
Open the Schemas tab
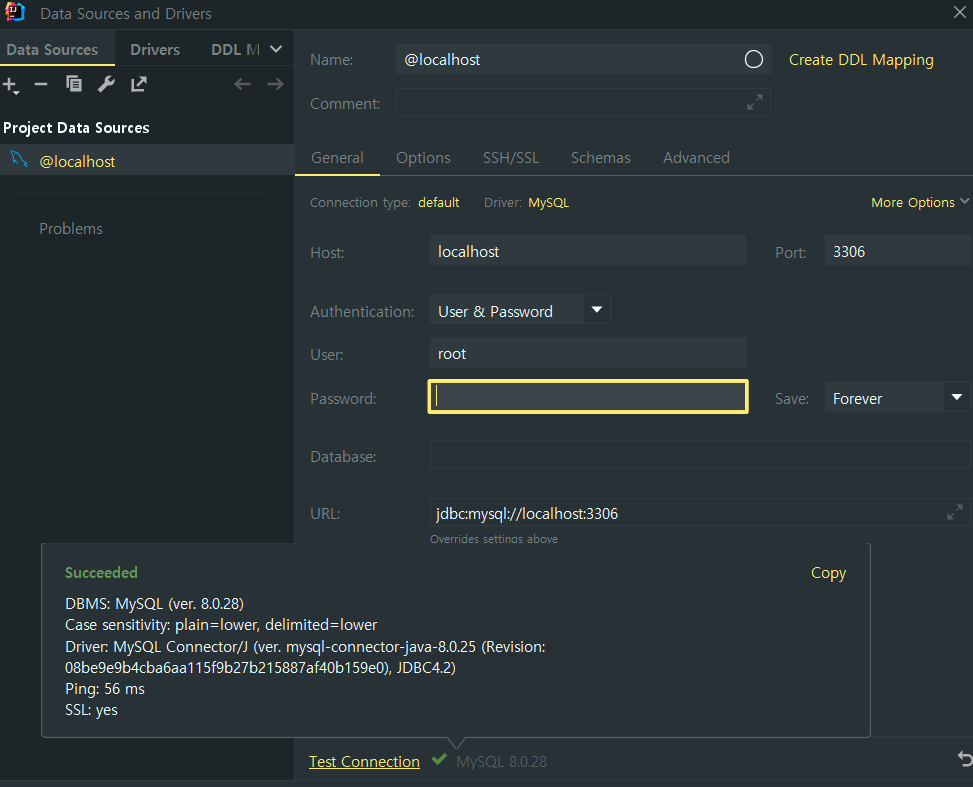pyautogui.click(x=600, y=158)
